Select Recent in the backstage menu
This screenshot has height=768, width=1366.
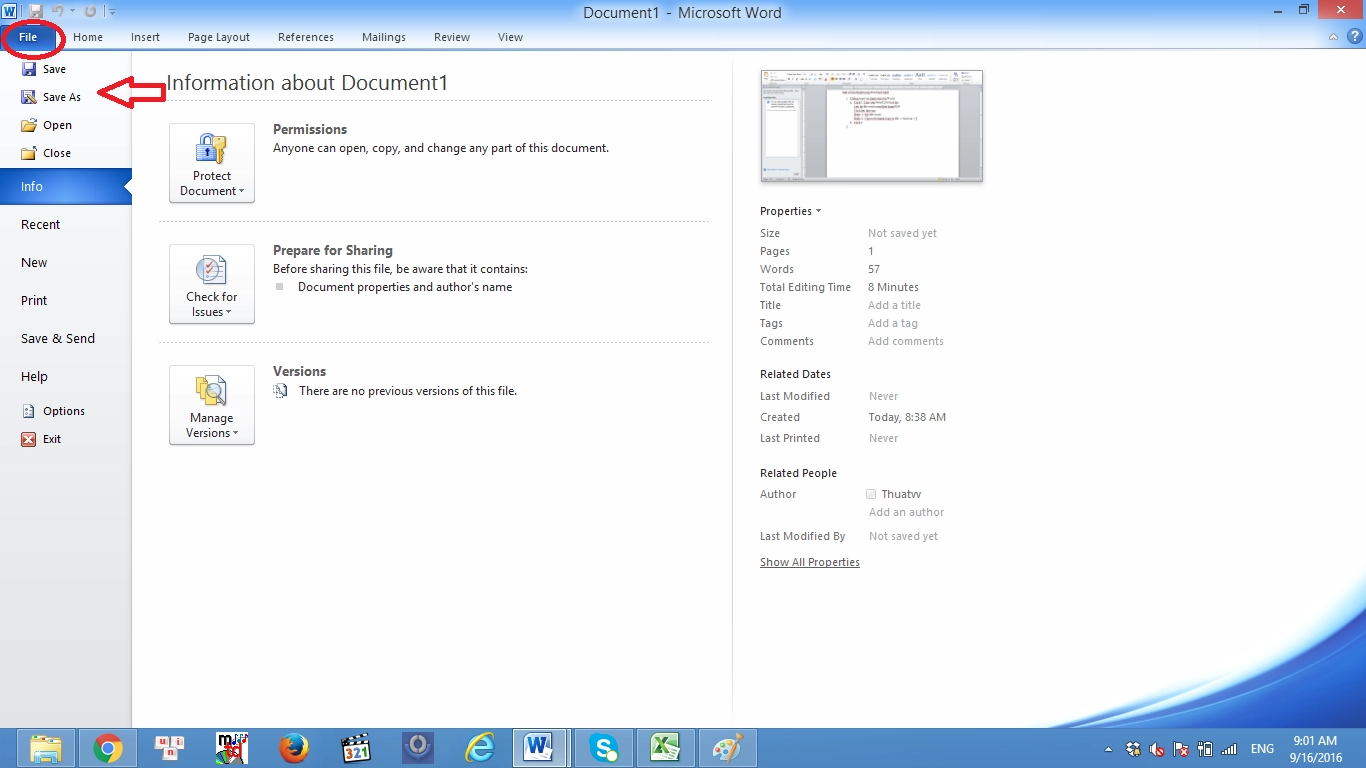(x=41, y=225)
